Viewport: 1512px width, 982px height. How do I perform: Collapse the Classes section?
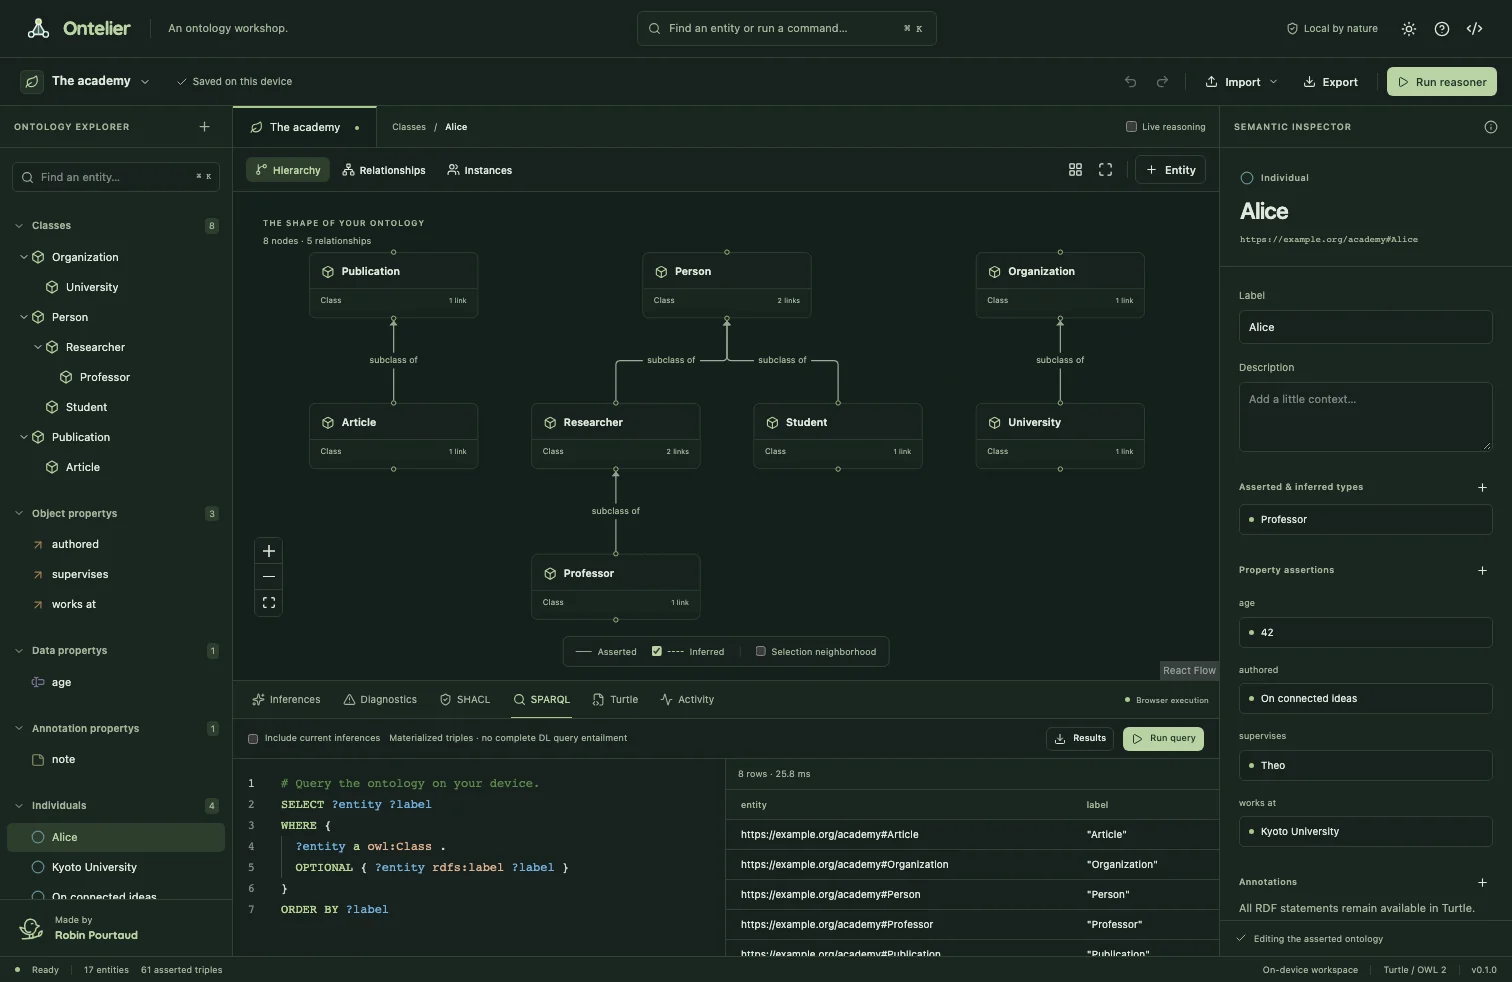tap(19, 226)
